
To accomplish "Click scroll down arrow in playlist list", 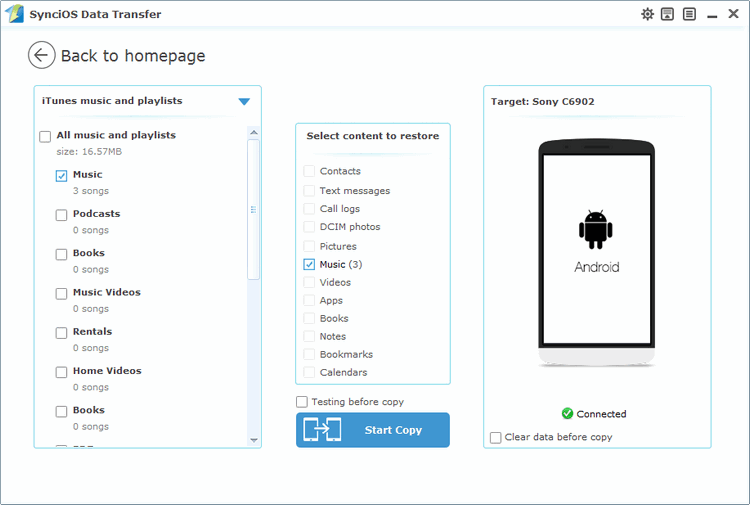I will (254, 440).
